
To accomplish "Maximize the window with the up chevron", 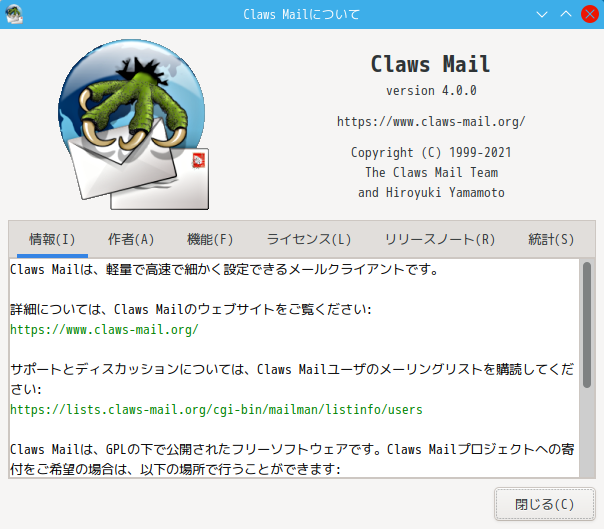I will click(x=565, y=15).
